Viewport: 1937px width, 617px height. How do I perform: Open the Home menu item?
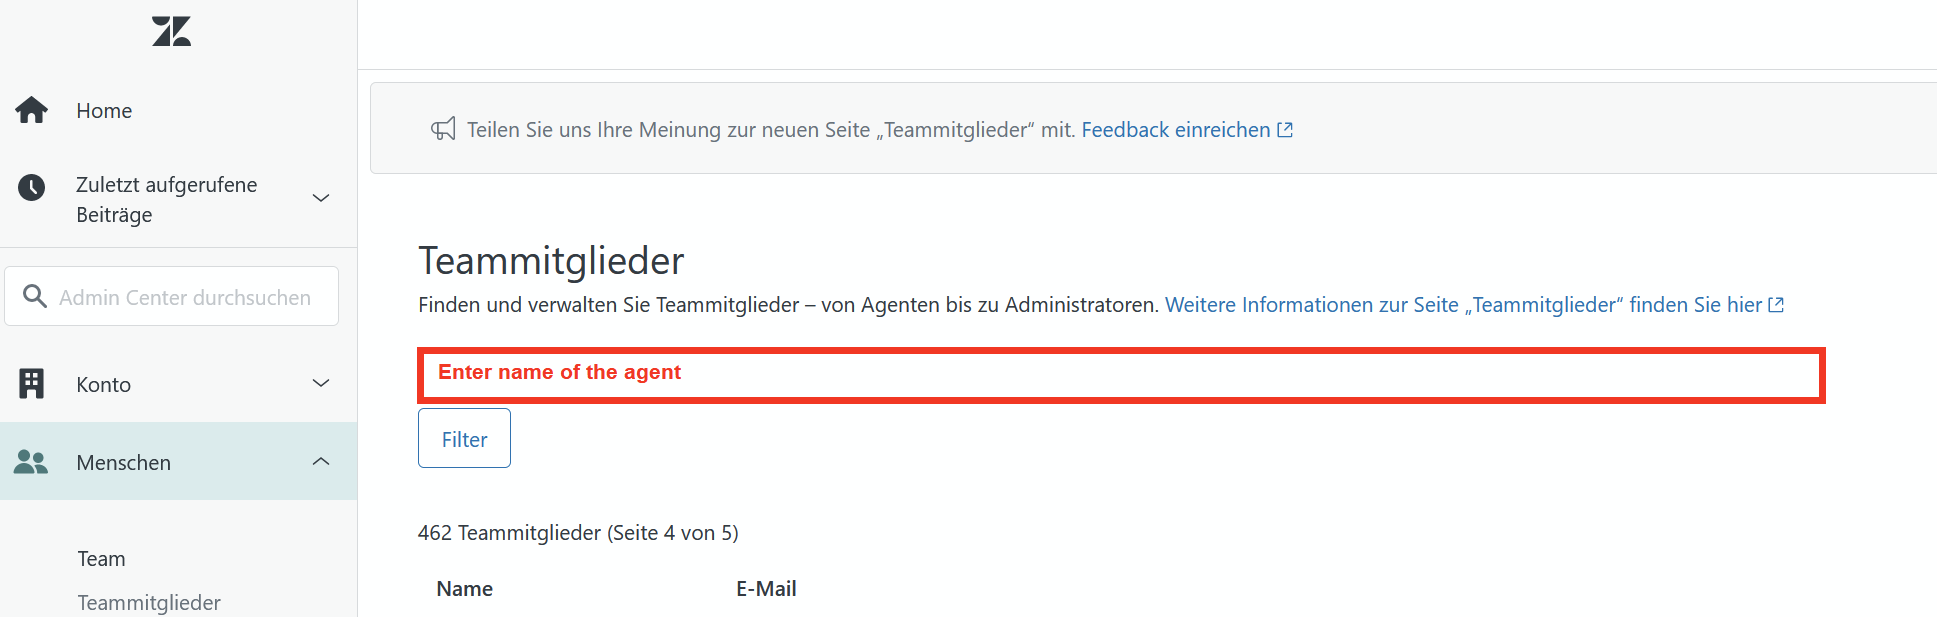[x=104, y=111]
